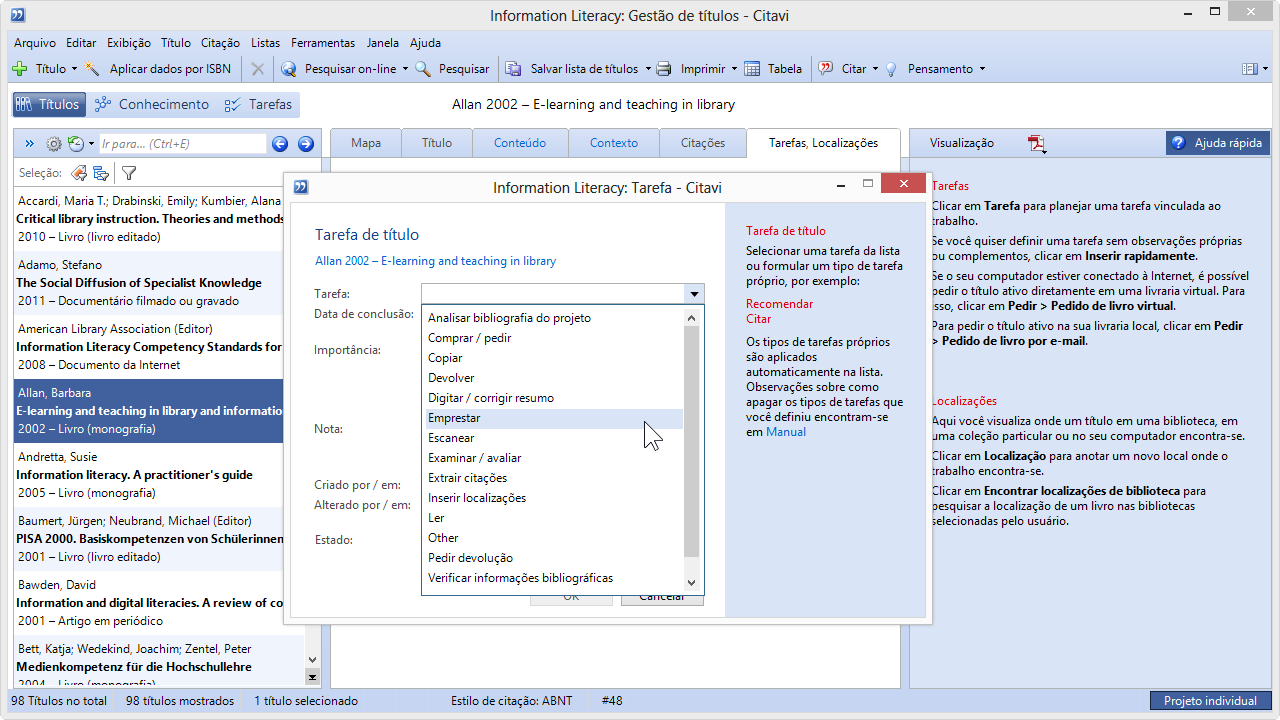
Task: Click the layout options icon at toolbar right
Action: (x=1250, y=69)
